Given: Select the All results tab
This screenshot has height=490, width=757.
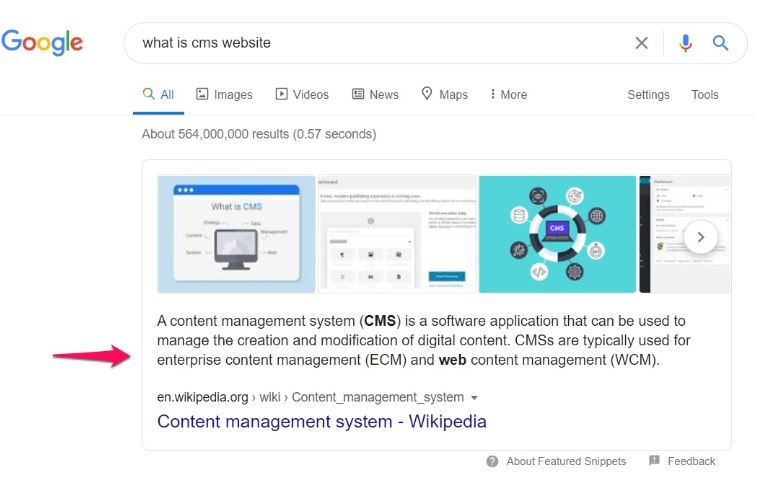Looking at the screenshot, I should pyautogui.click(x=158, y=95).
